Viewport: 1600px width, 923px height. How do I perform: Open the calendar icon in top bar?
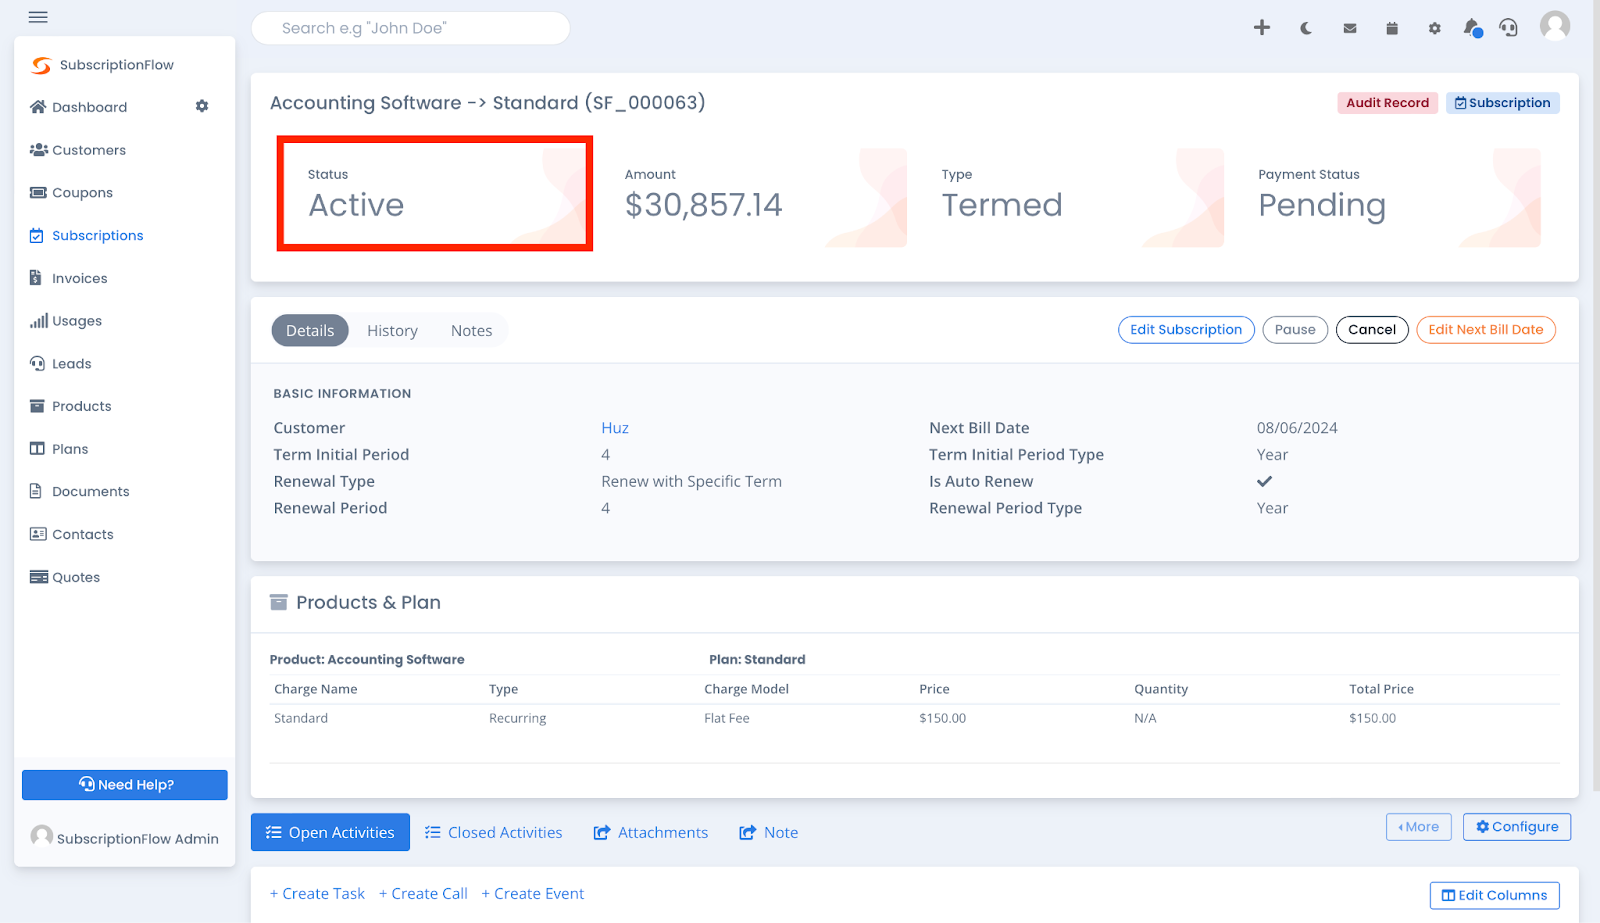(x=1392, y=28)
